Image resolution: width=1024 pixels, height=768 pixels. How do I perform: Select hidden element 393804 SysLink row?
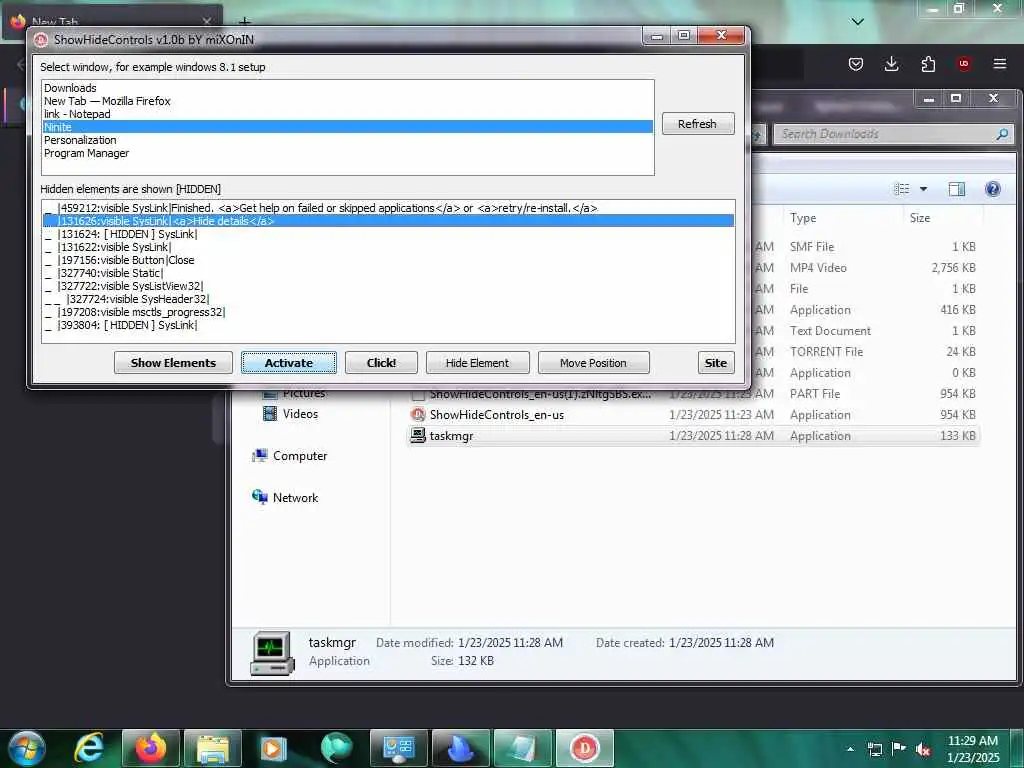click(389, 325)
